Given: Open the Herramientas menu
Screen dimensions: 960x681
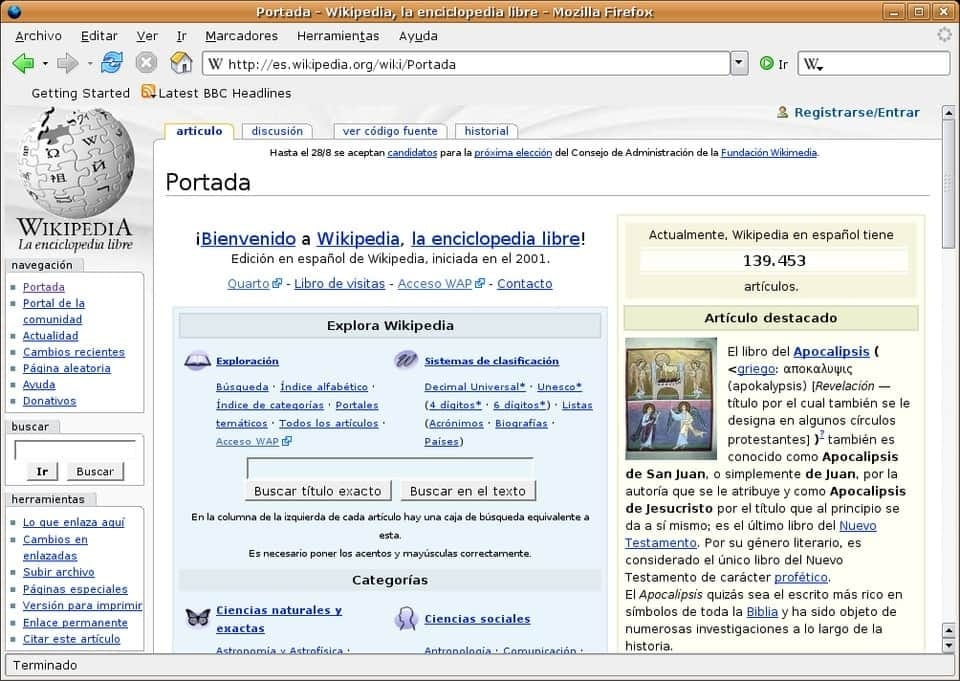Looking at the screenshot, I should [x=338, y=36].
